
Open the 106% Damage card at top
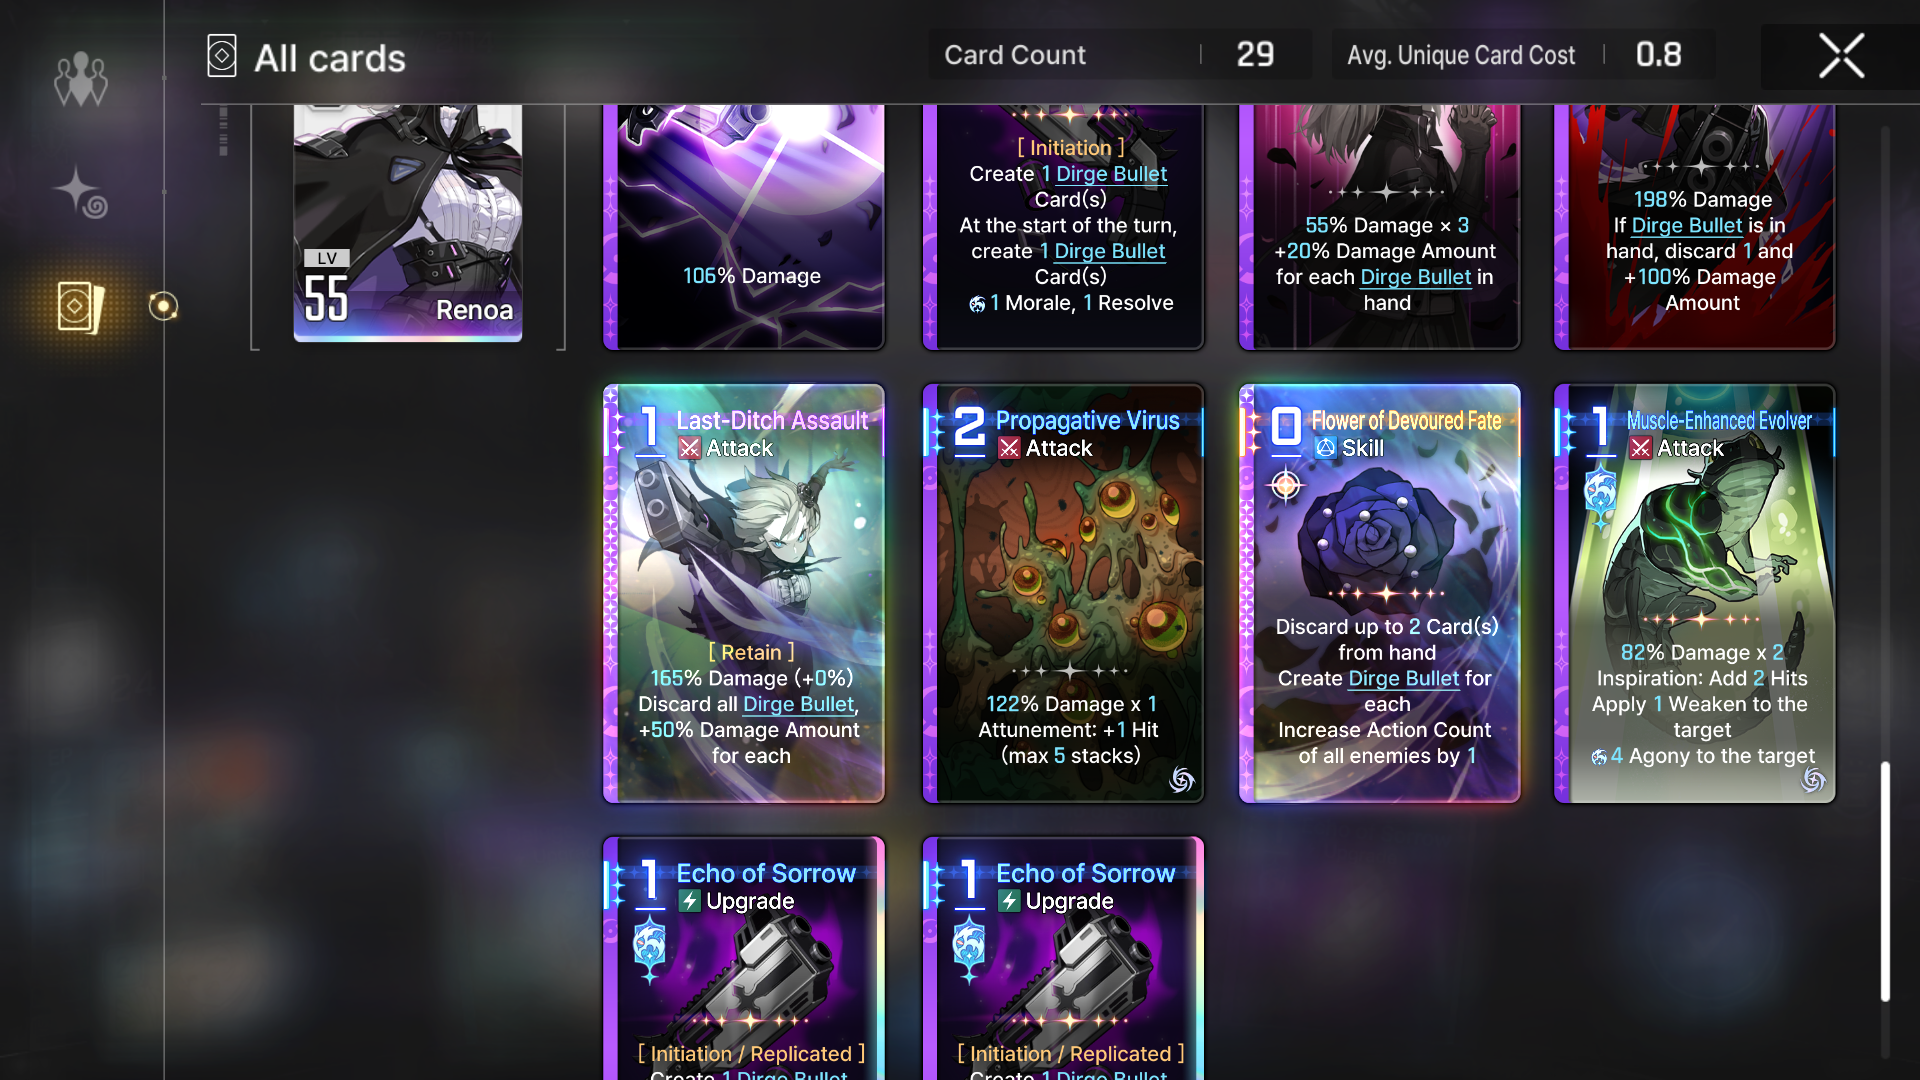(x=744, y=227)
